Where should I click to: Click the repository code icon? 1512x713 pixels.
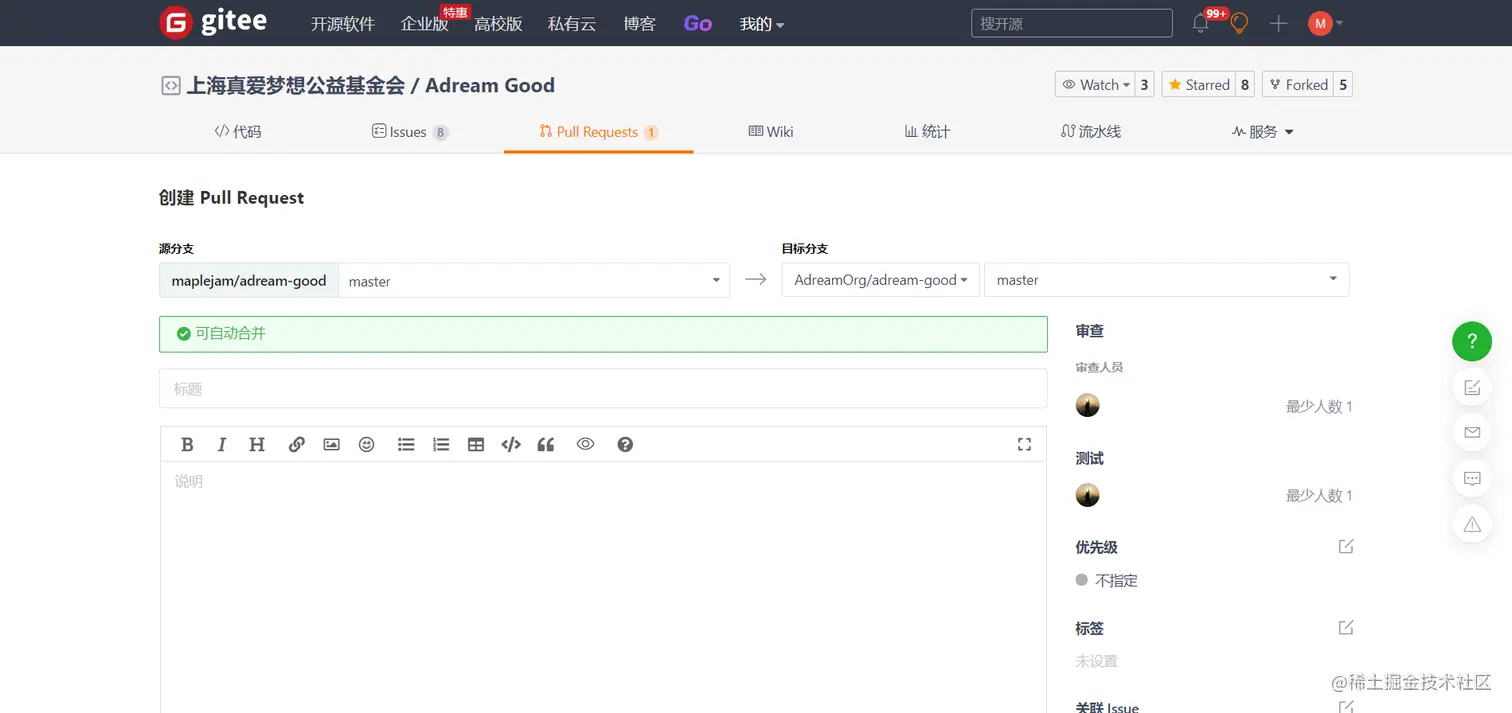click(x=171, y=86)
